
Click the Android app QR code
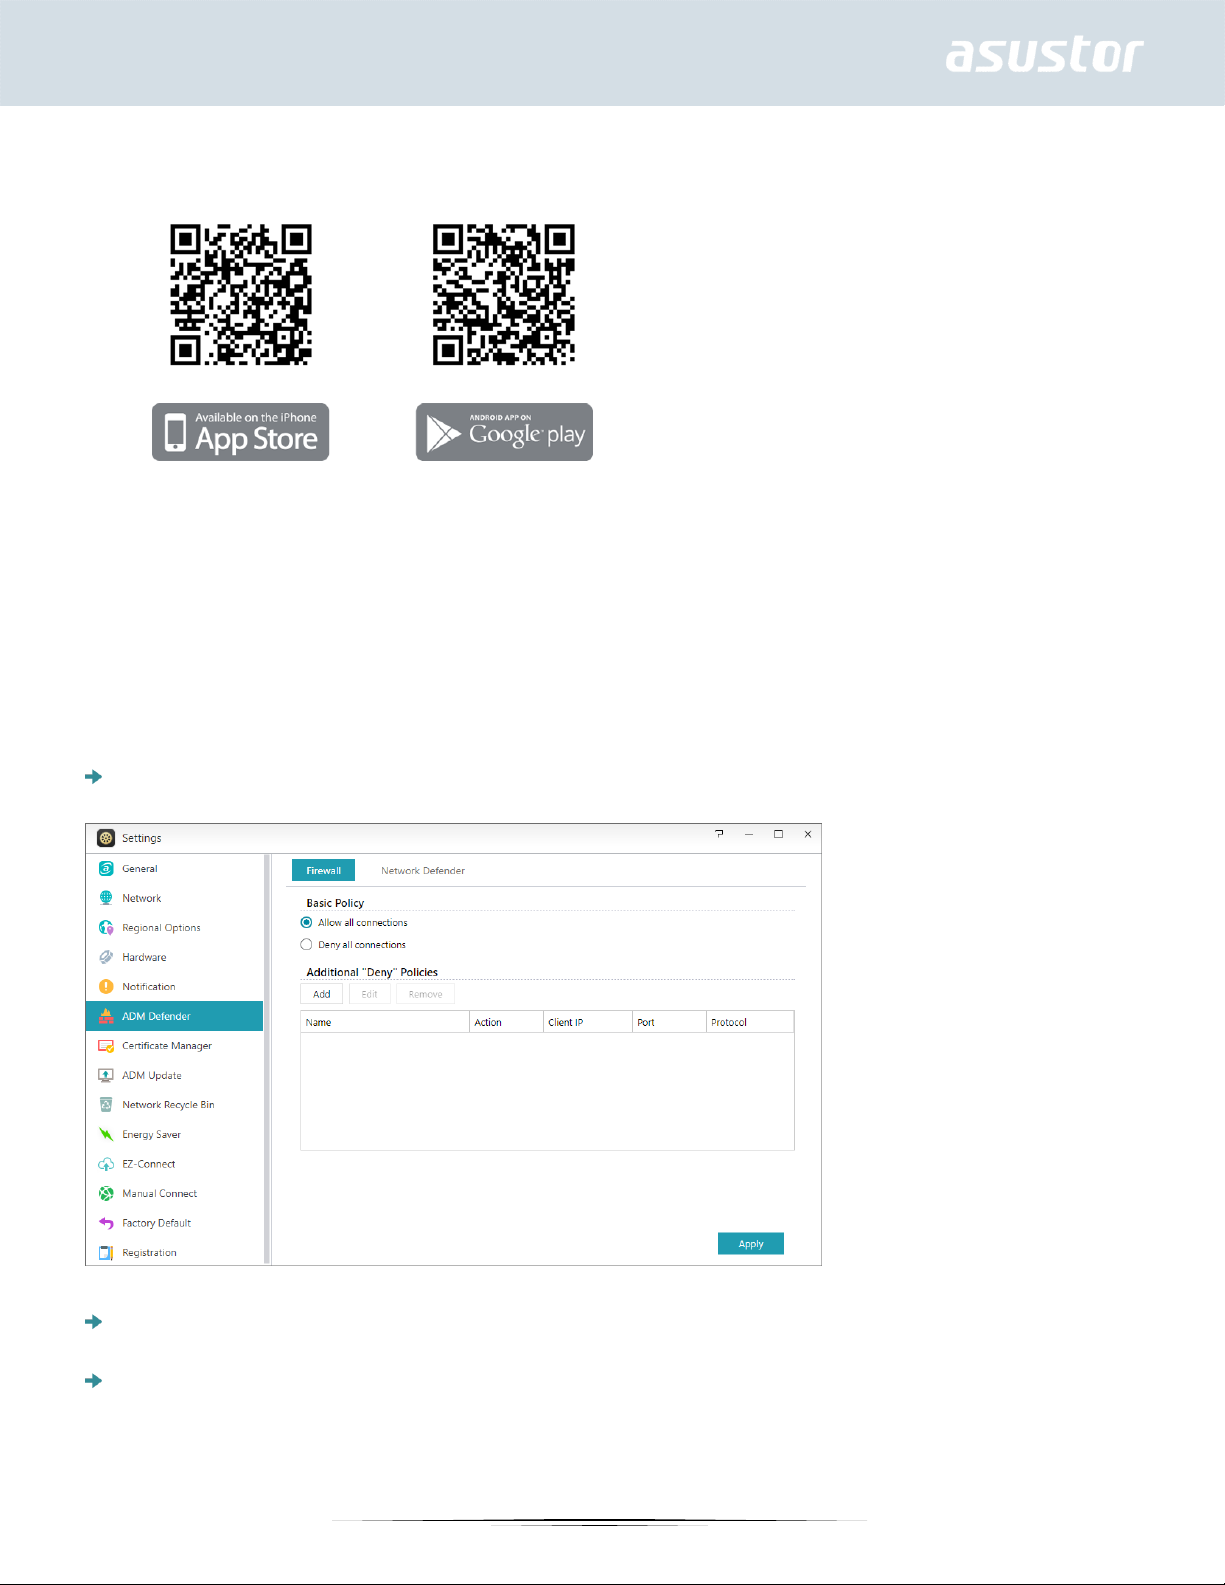(x=504, y=295)
